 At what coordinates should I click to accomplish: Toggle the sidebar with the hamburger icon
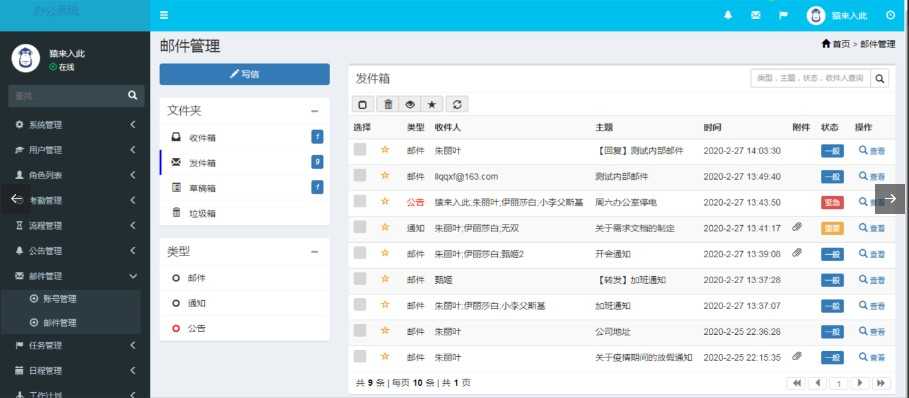click(164, 15)
